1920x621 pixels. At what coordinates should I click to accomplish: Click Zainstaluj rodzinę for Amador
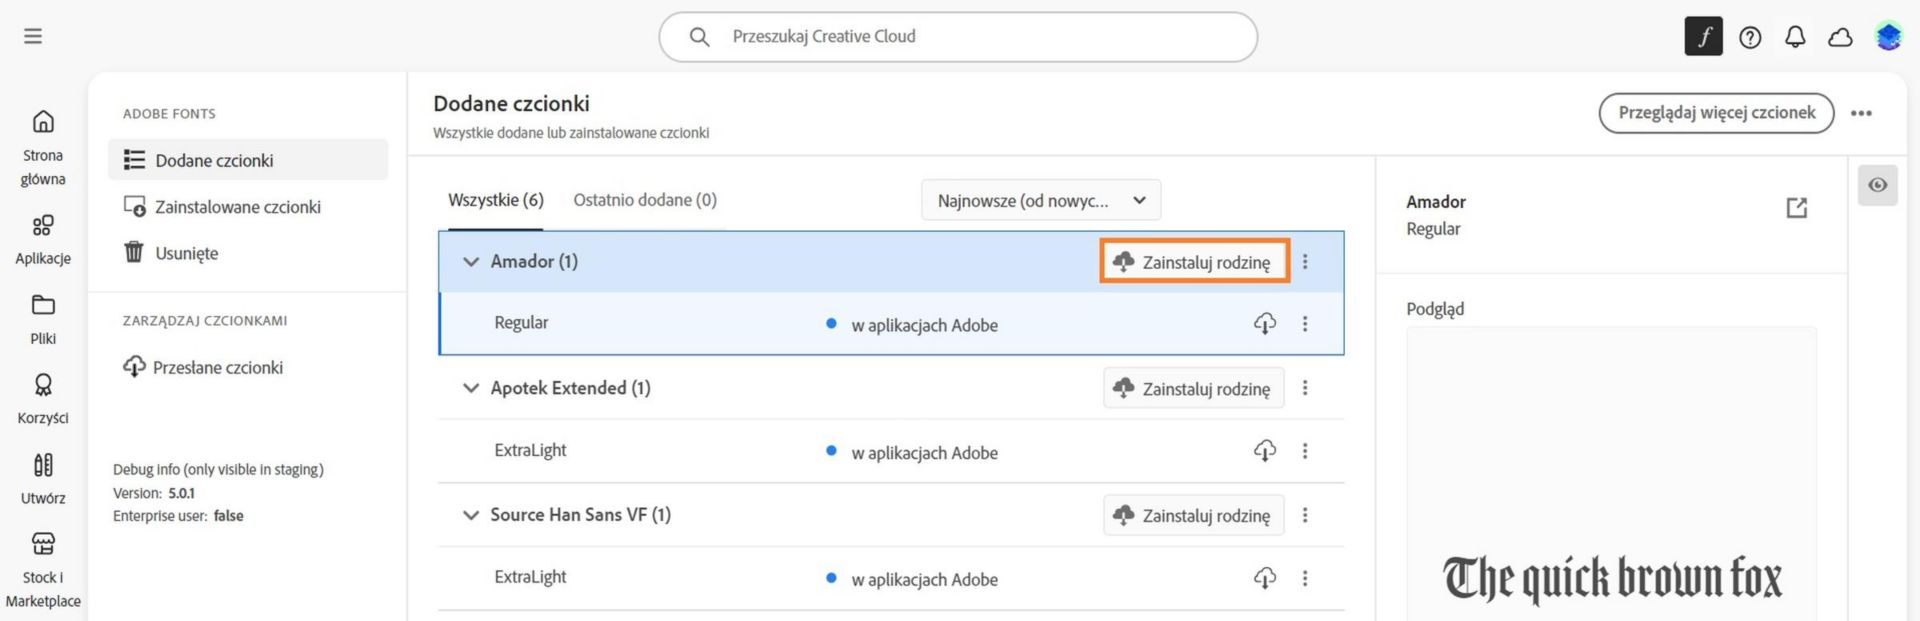click(x=1194, y=261)
